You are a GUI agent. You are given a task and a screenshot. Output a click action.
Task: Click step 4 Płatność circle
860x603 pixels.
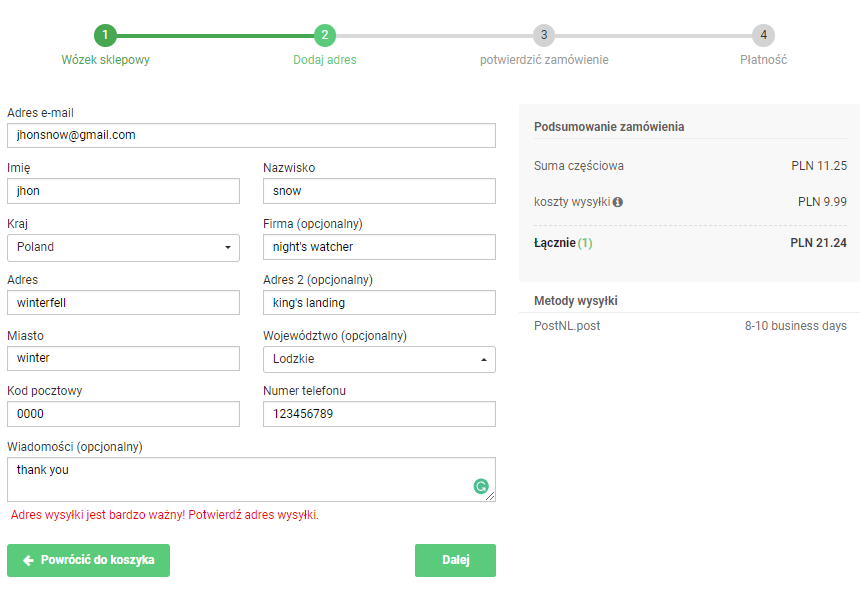763,36
